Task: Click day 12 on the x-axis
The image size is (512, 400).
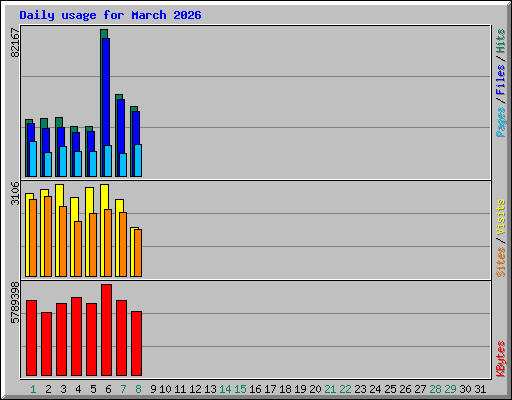Action: click(195, 389)
